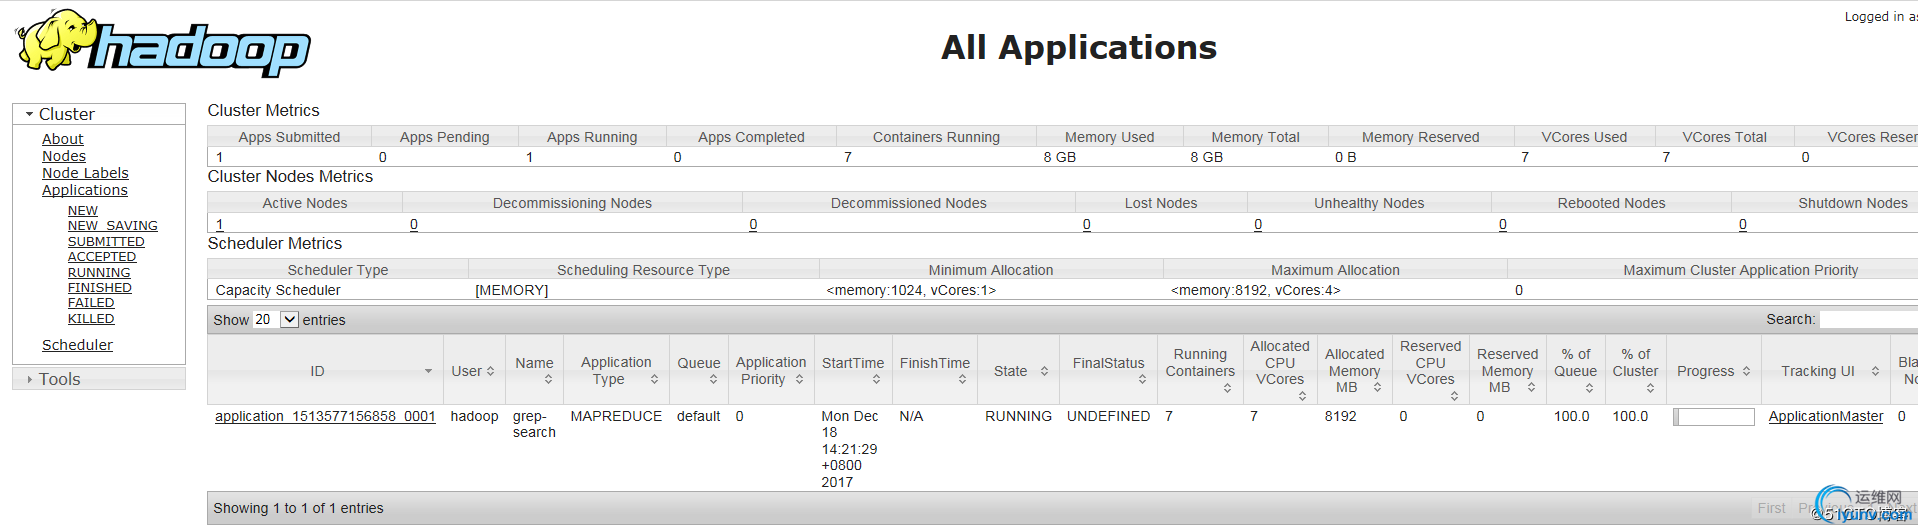Filter applications by SUBMITTED state
The width and height of the screenshot is (1918, 531).
(x=106, y=242)
